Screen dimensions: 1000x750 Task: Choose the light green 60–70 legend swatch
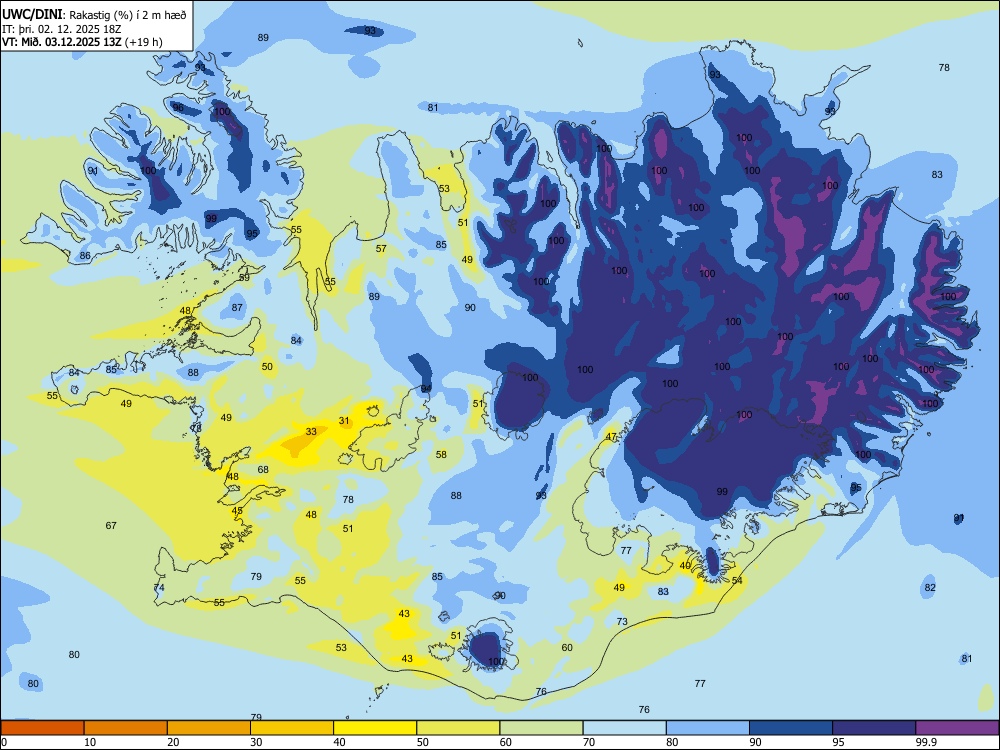[x=541, y=728]
